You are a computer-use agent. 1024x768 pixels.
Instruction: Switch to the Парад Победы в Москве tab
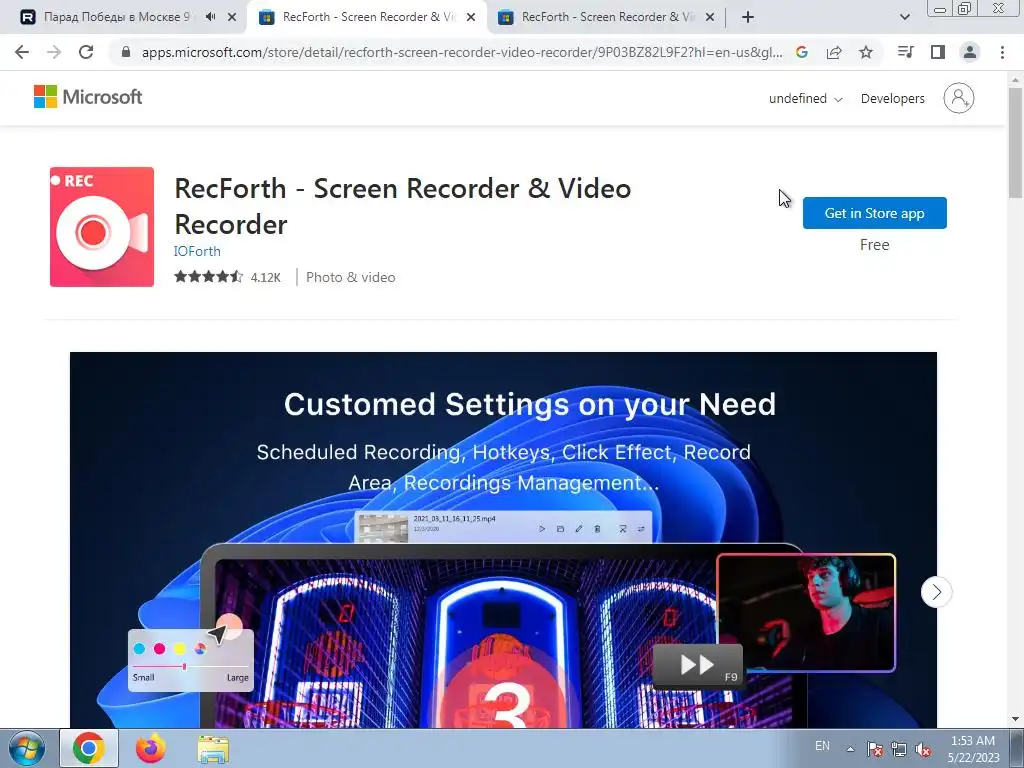click(x=116, y=17)
